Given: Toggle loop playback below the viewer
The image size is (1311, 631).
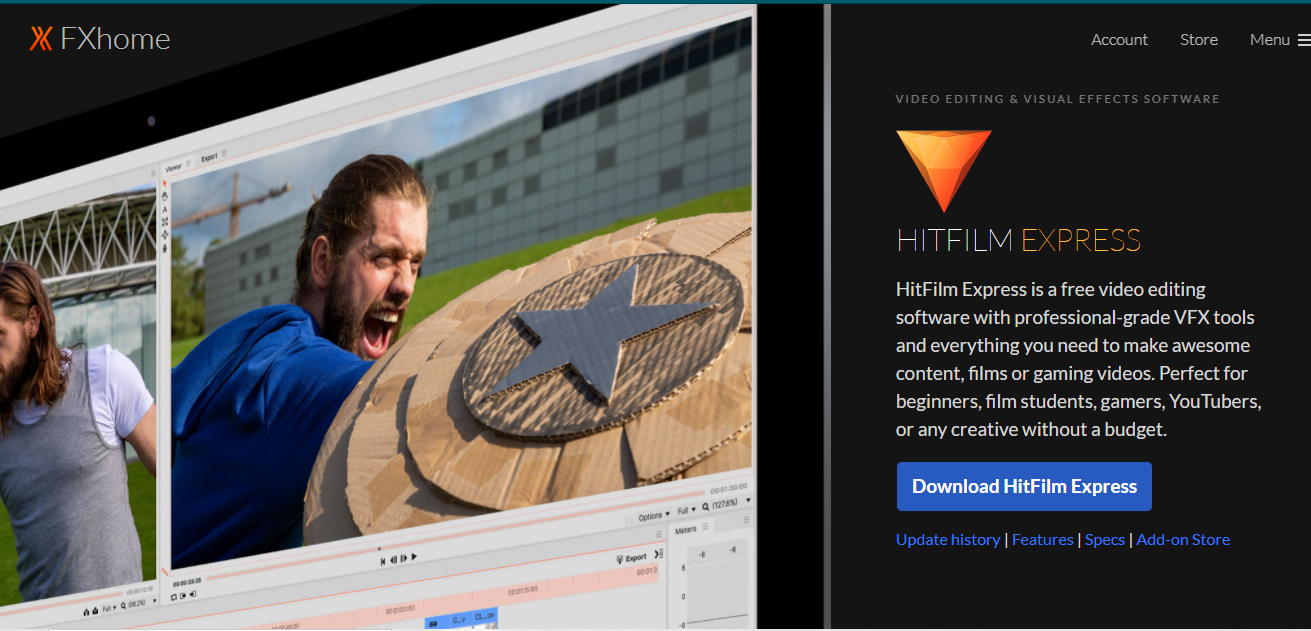Looking at the screenshot, I should pos(174,595).
